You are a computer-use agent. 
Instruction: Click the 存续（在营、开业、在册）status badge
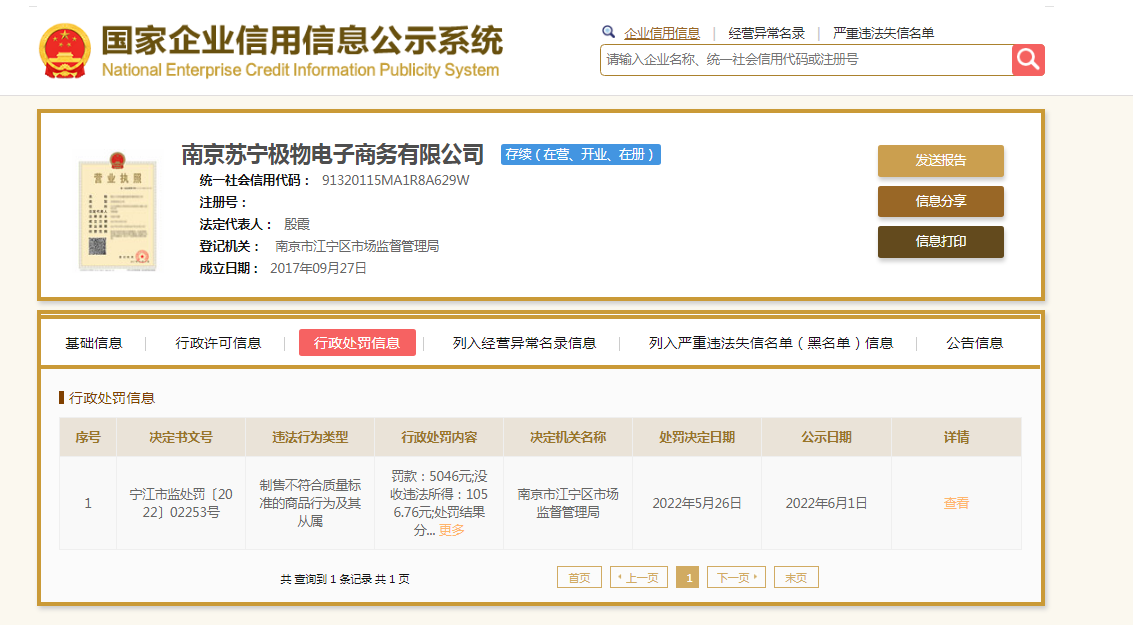coord(581,155)
